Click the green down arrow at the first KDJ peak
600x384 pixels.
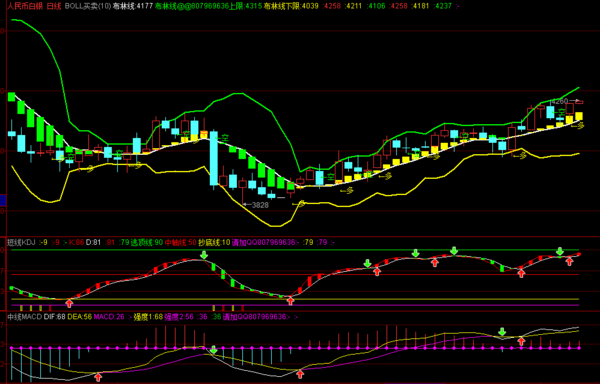tap(204, 255)
